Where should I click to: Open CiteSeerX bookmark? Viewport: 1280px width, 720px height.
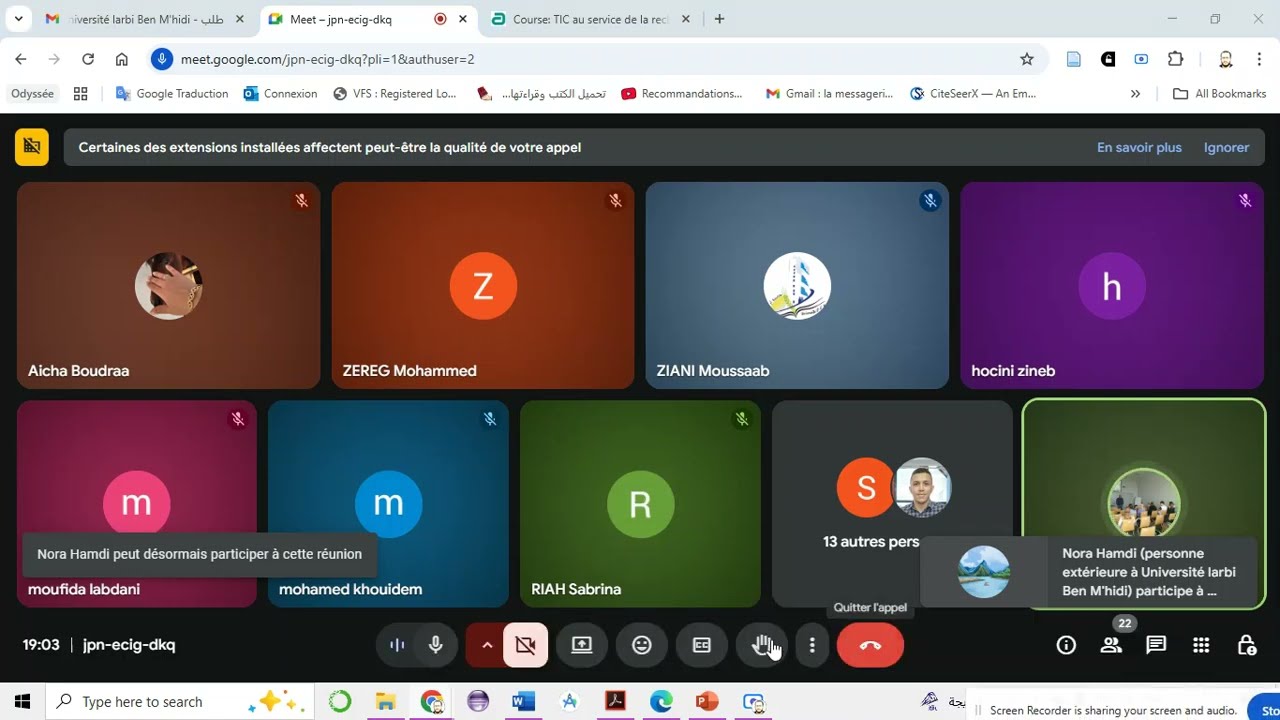tap(973, 93)
